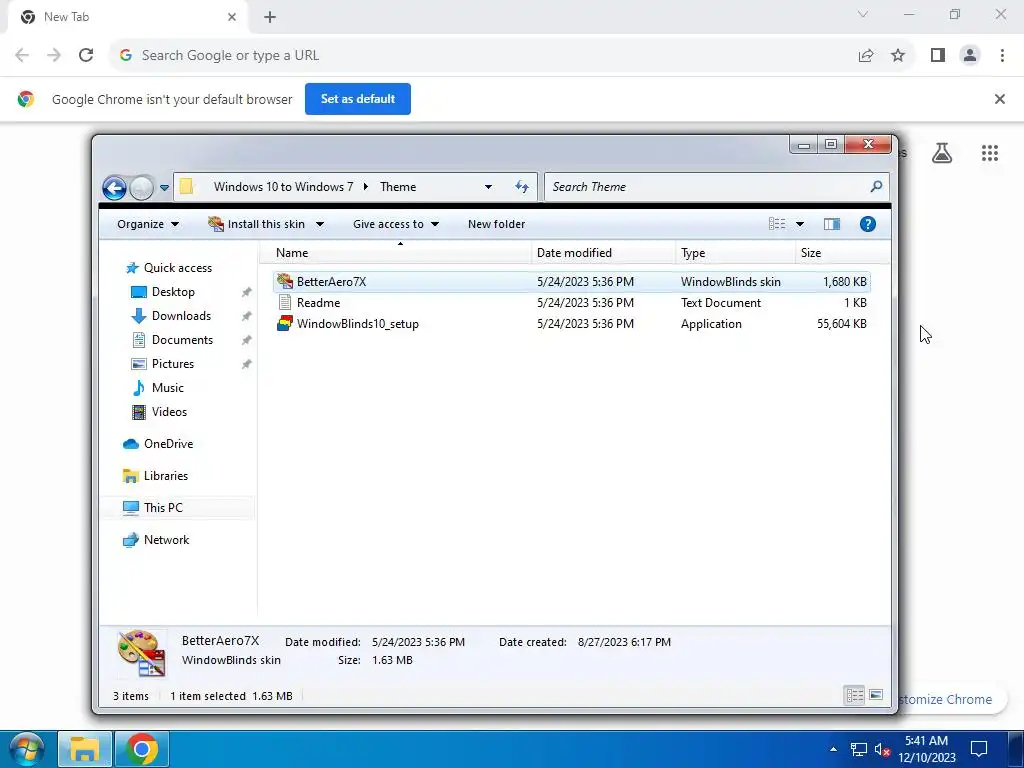Open Pictures in navigation pane

pos(163,364)
